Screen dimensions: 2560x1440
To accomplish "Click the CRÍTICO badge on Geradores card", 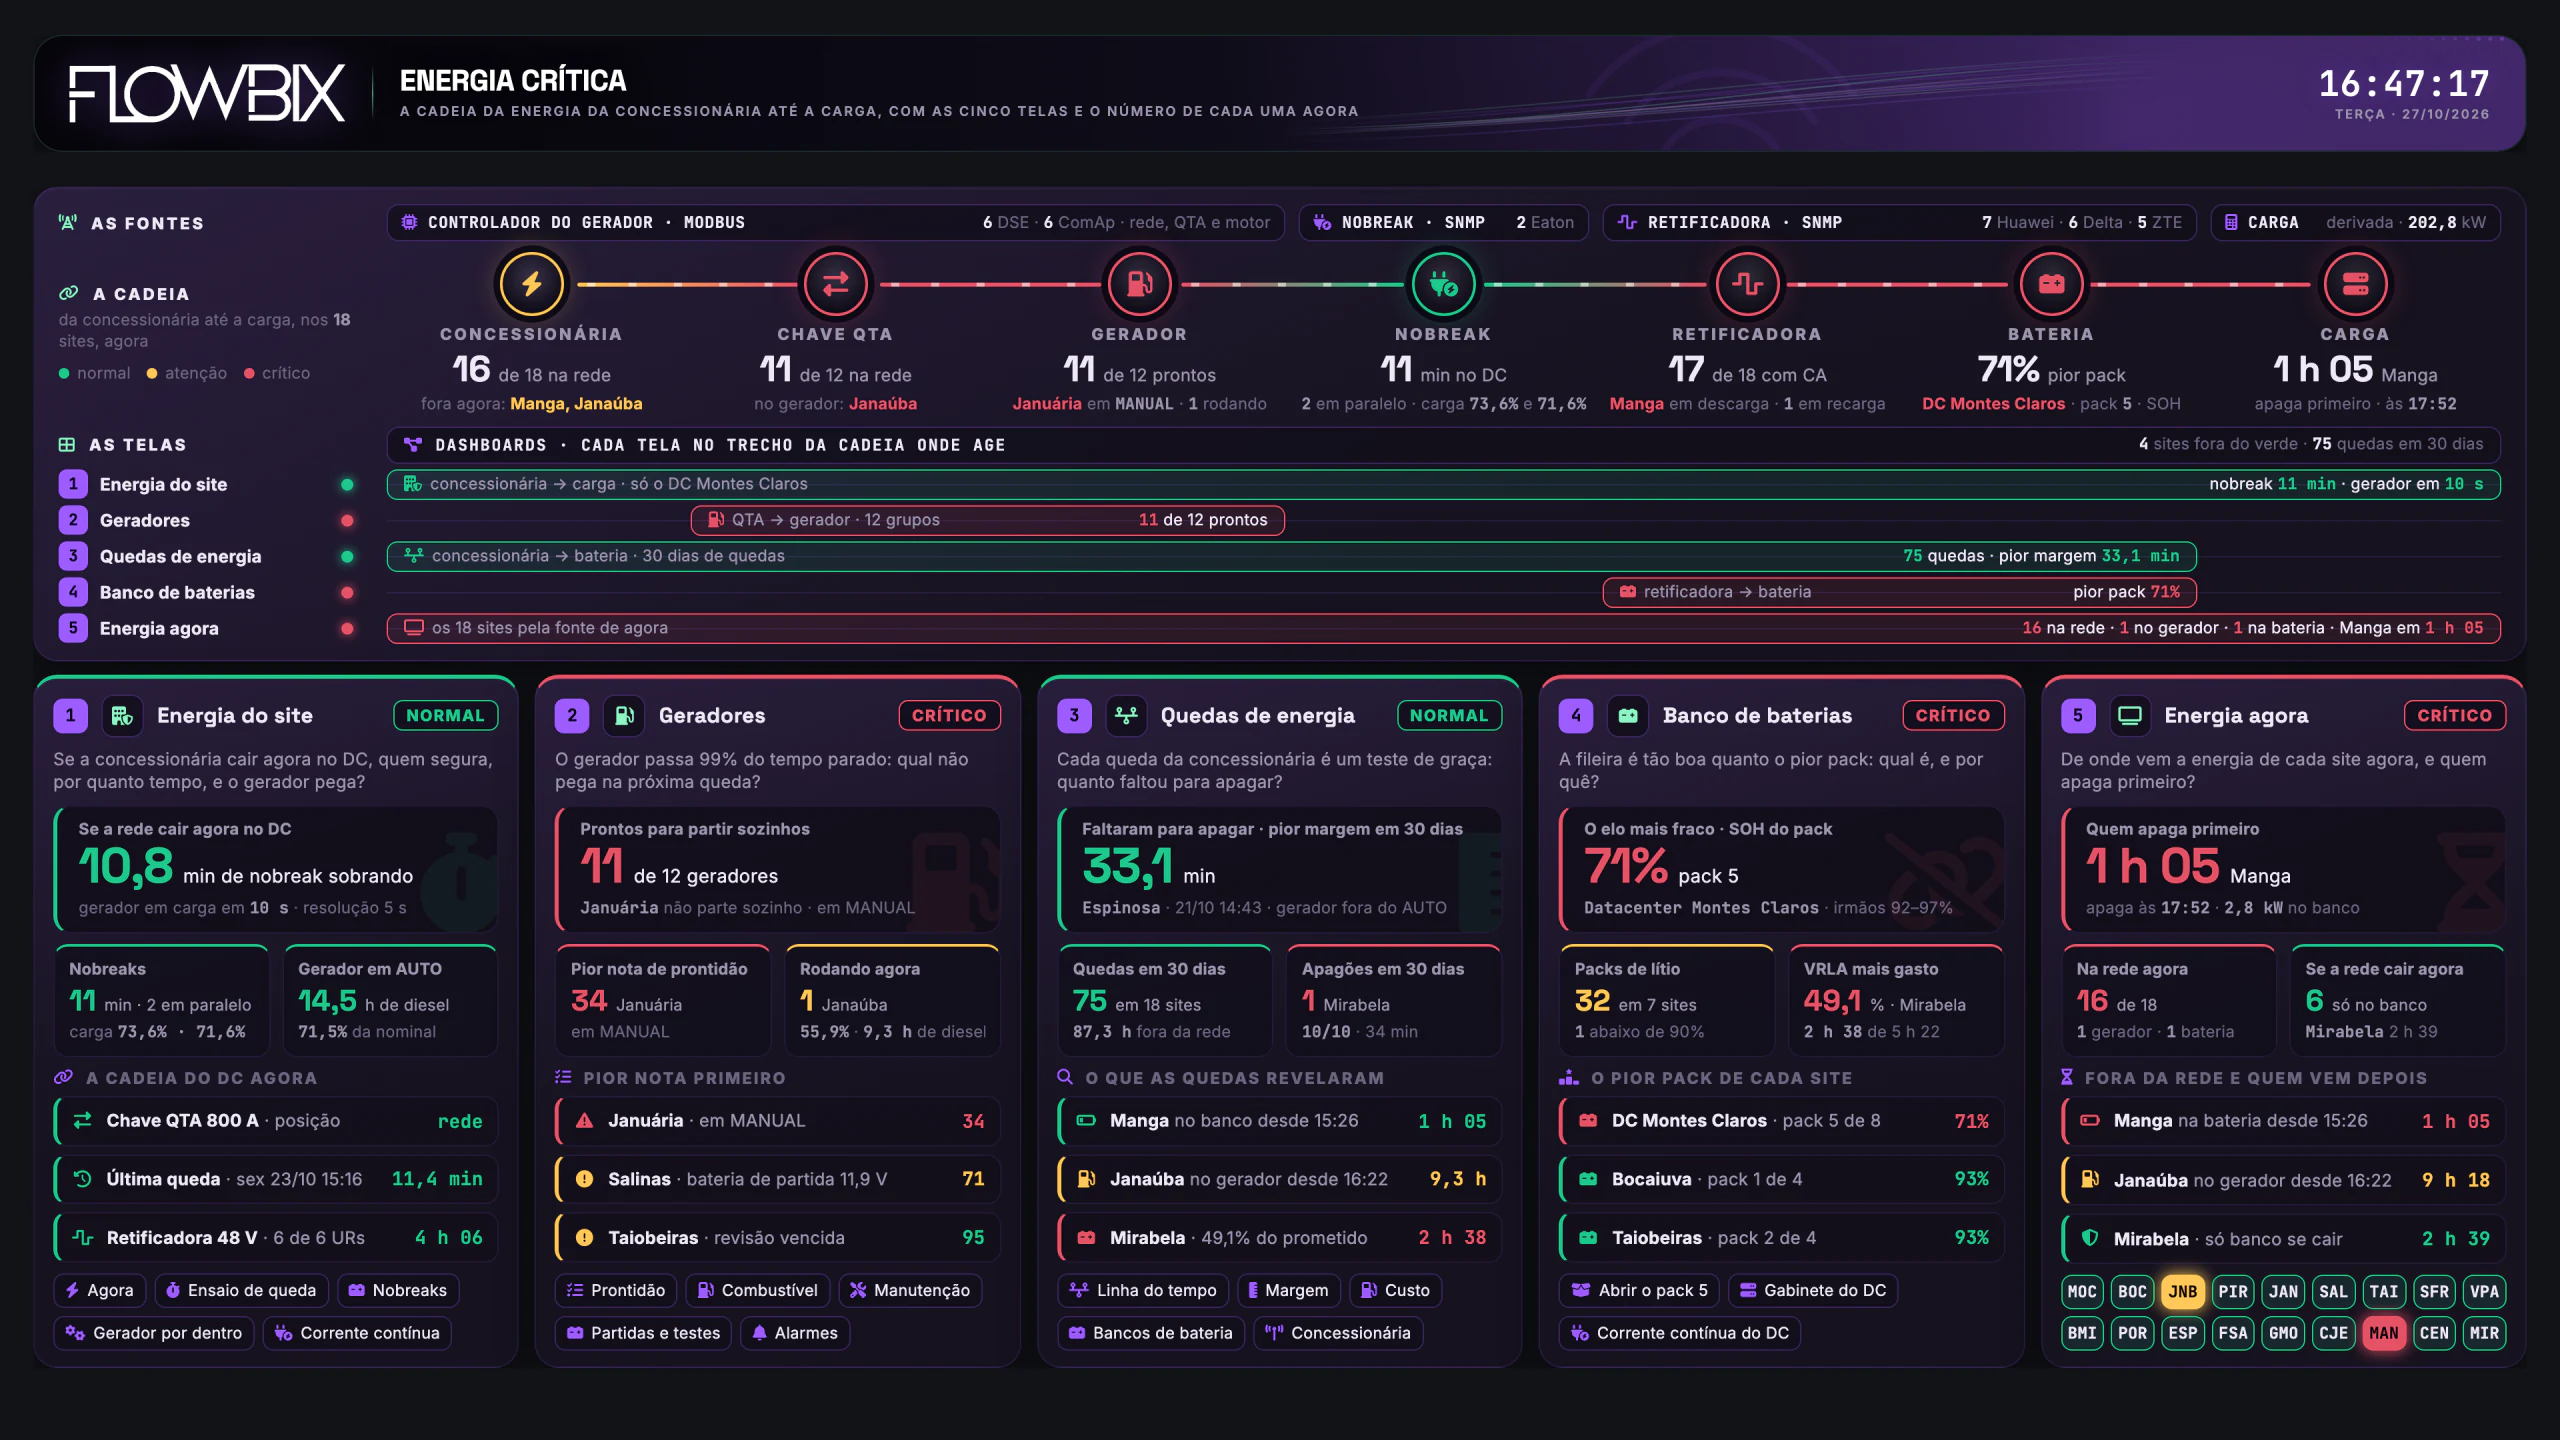I will pyautogui.click(x=949, y=715).
